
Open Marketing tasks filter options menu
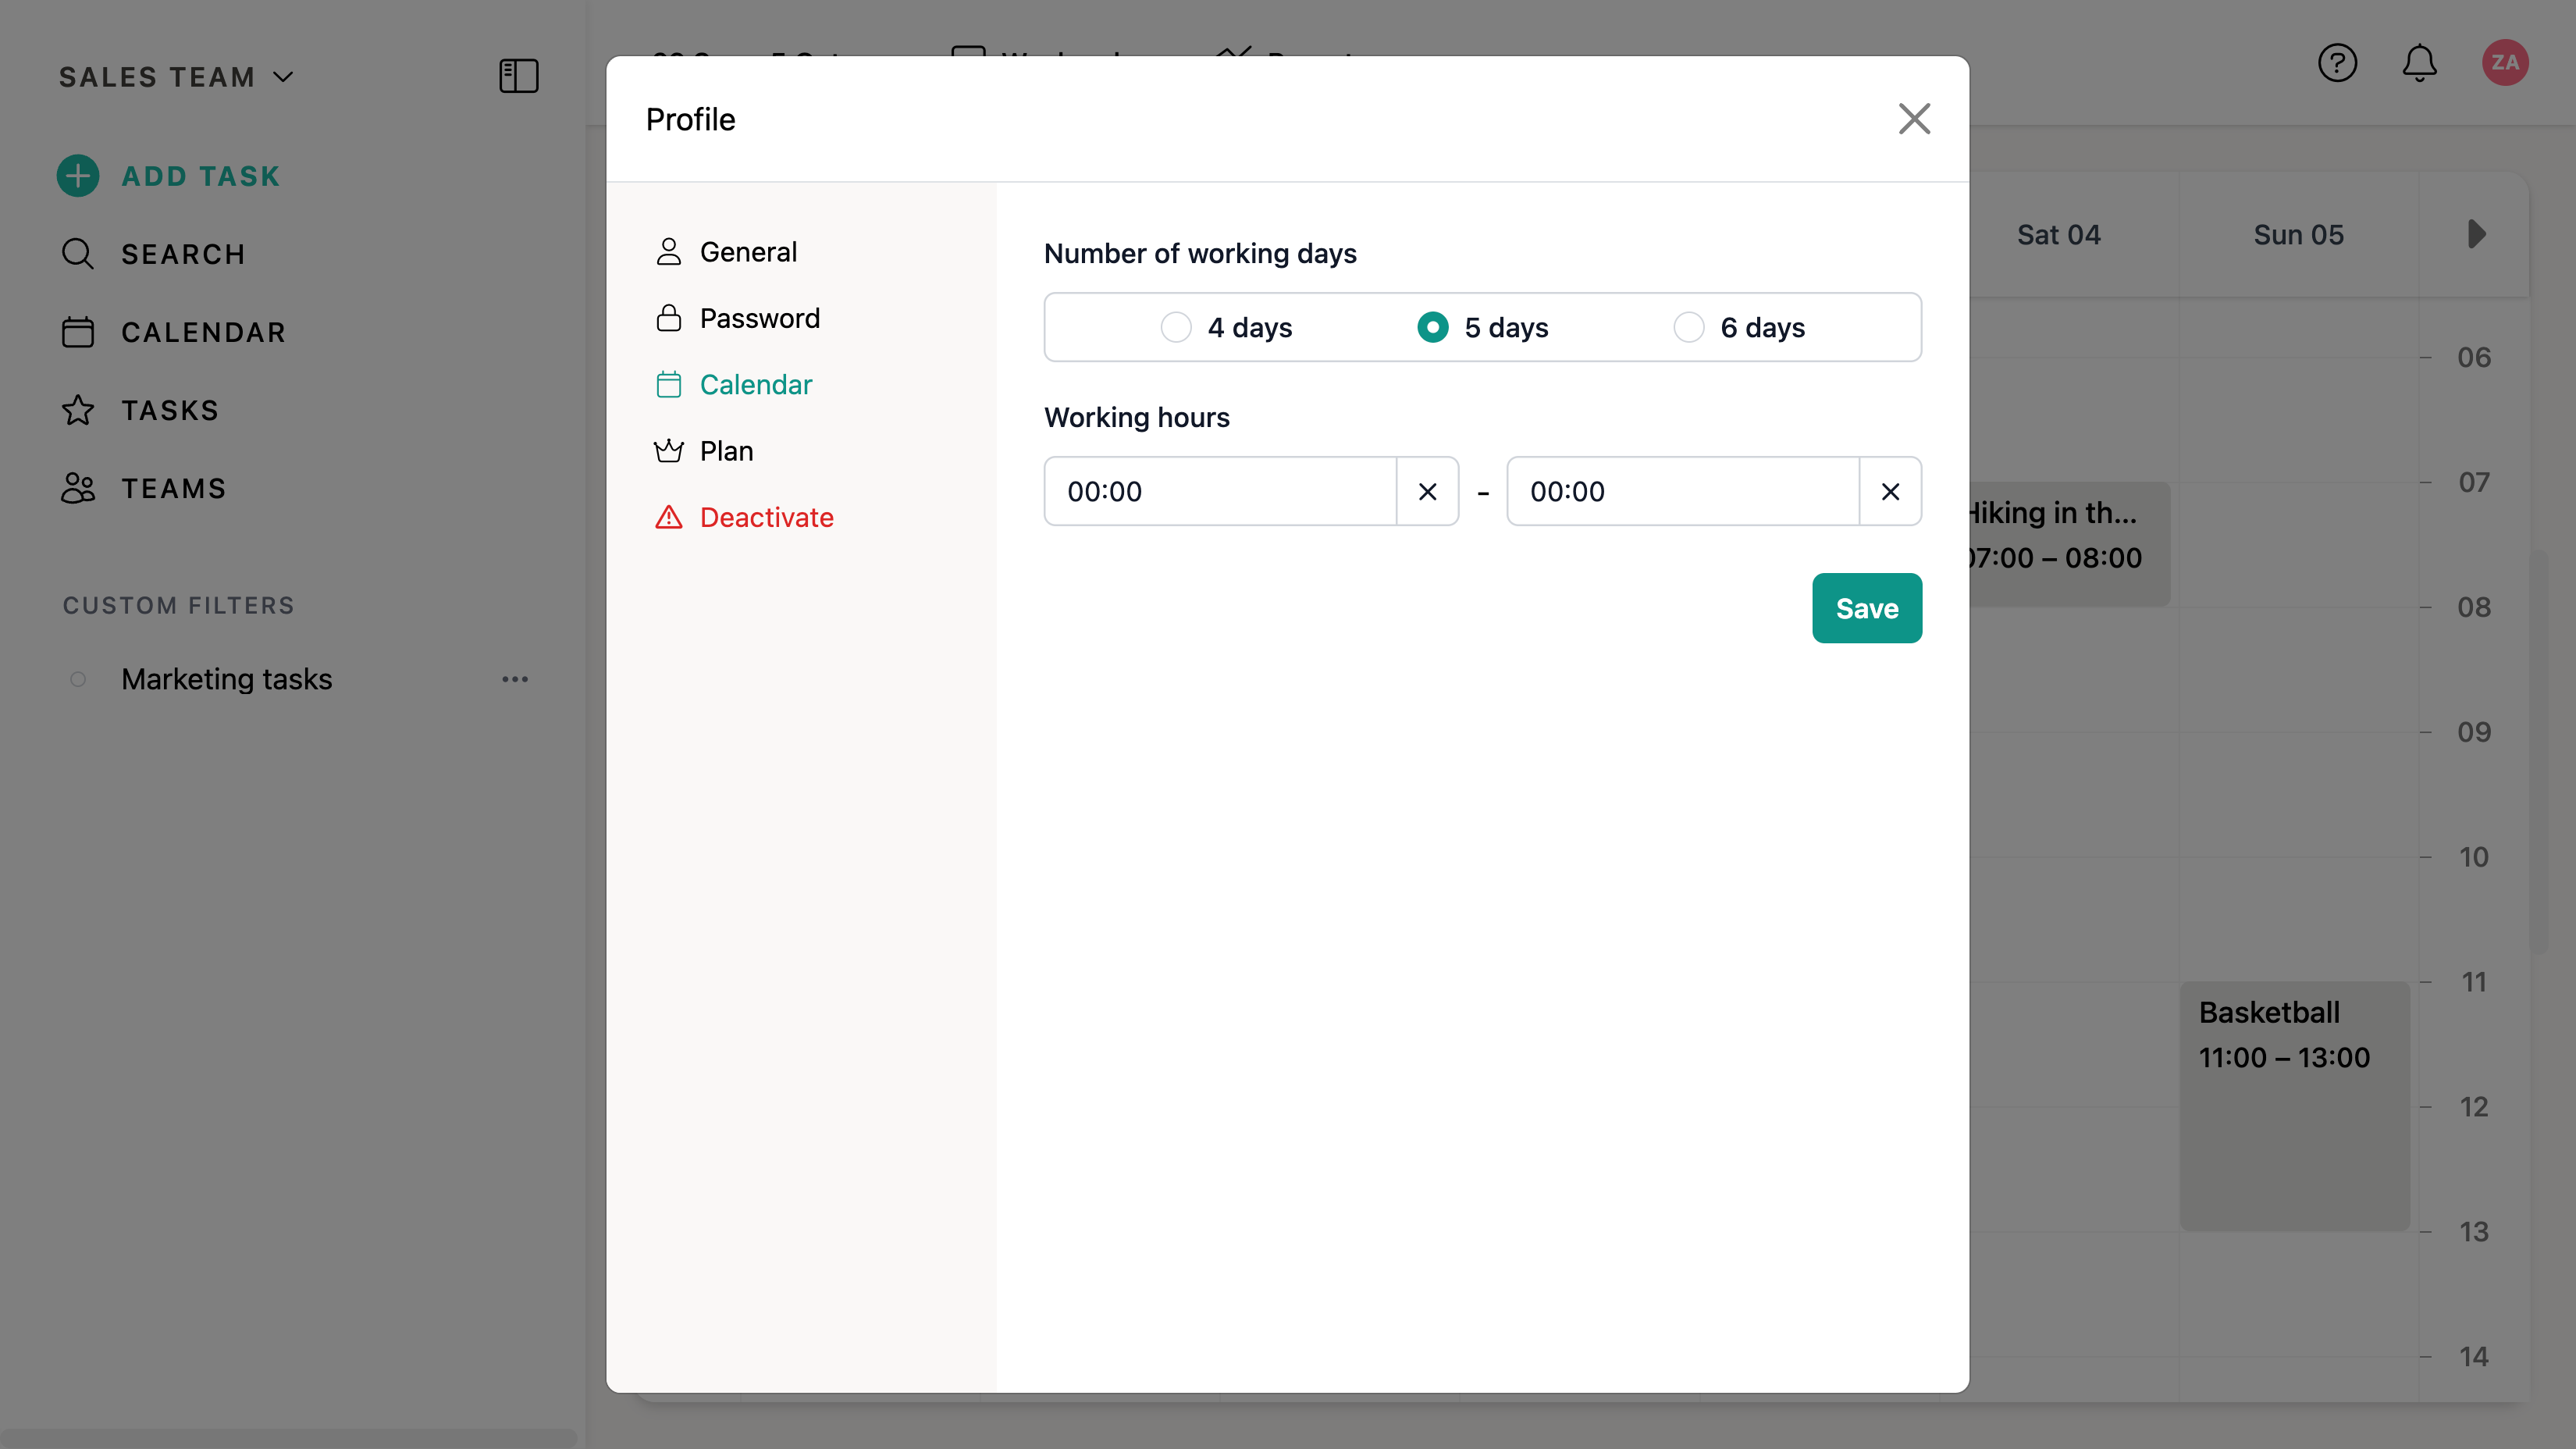(x=515, y=679)
